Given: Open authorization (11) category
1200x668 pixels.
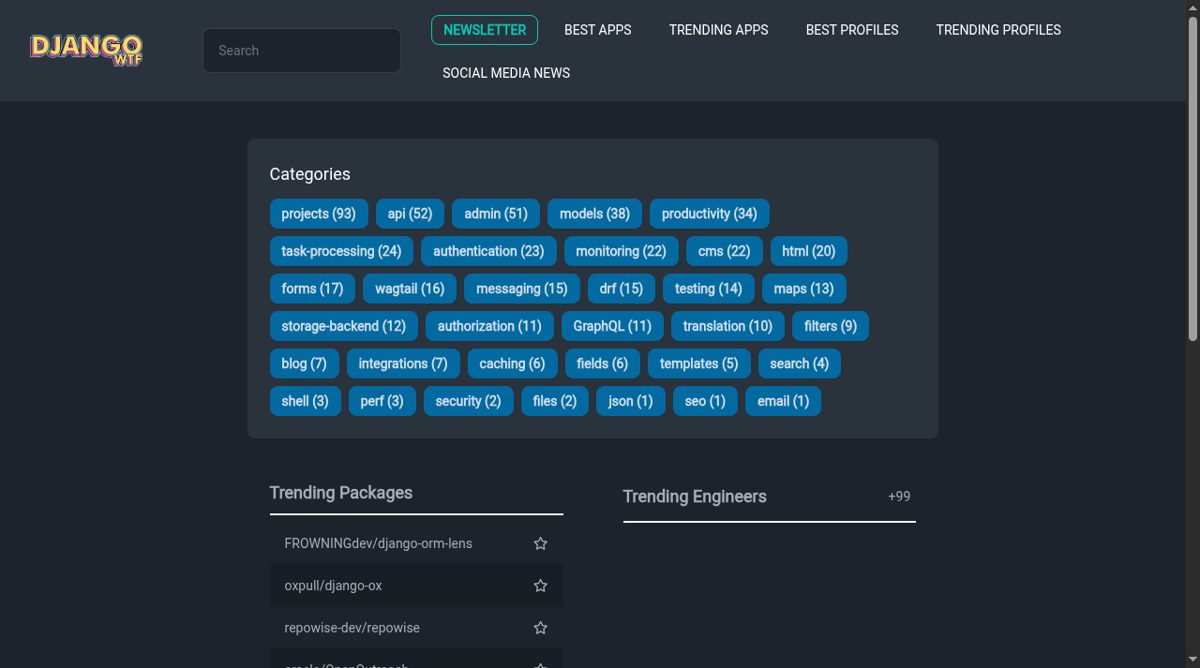Looking at the screenshot, I should click(x=489, y=326).
